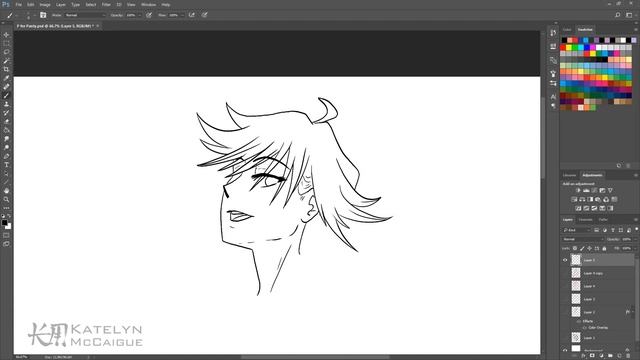Open the Window menu
Image resolution: width=640 pixels, height=360 pixels.
pos(148,4)
